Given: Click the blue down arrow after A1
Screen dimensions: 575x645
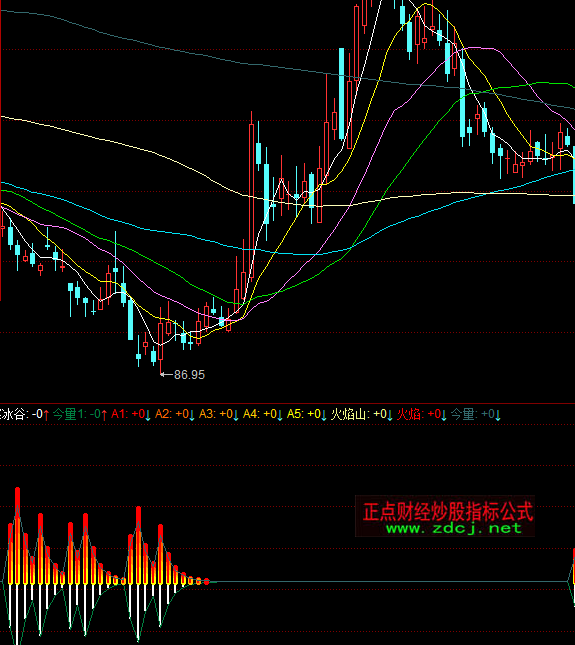Looking at the screenshot, I should (x=148, y=415).
